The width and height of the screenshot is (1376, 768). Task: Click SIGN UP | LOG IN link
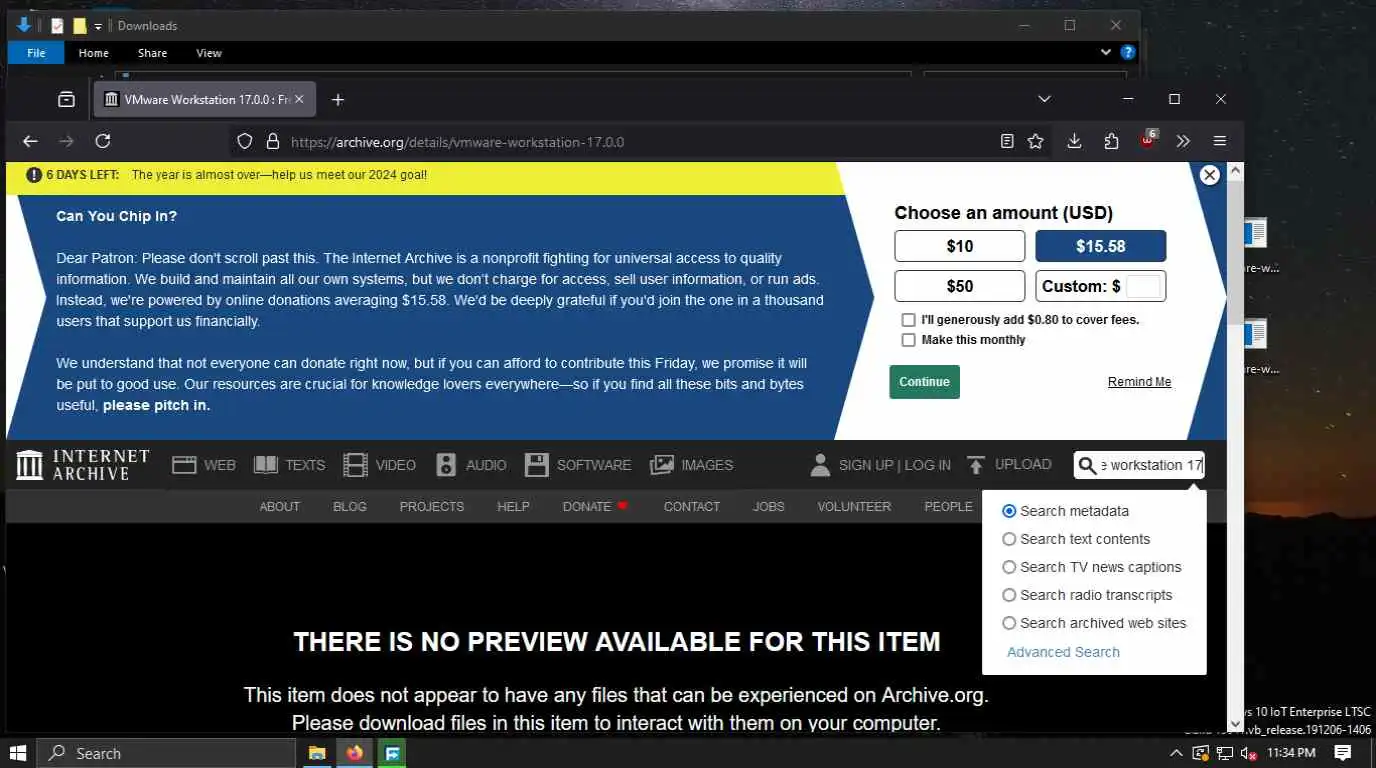pyautogui.click(x=895, y=465)
